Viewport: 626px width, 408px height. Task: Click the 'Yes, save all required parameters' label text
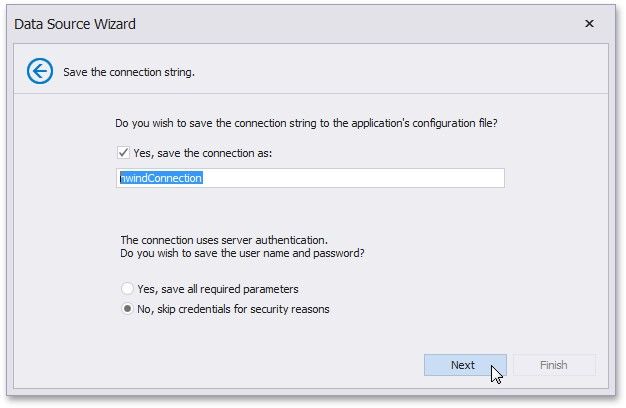[x=224, y=288]
